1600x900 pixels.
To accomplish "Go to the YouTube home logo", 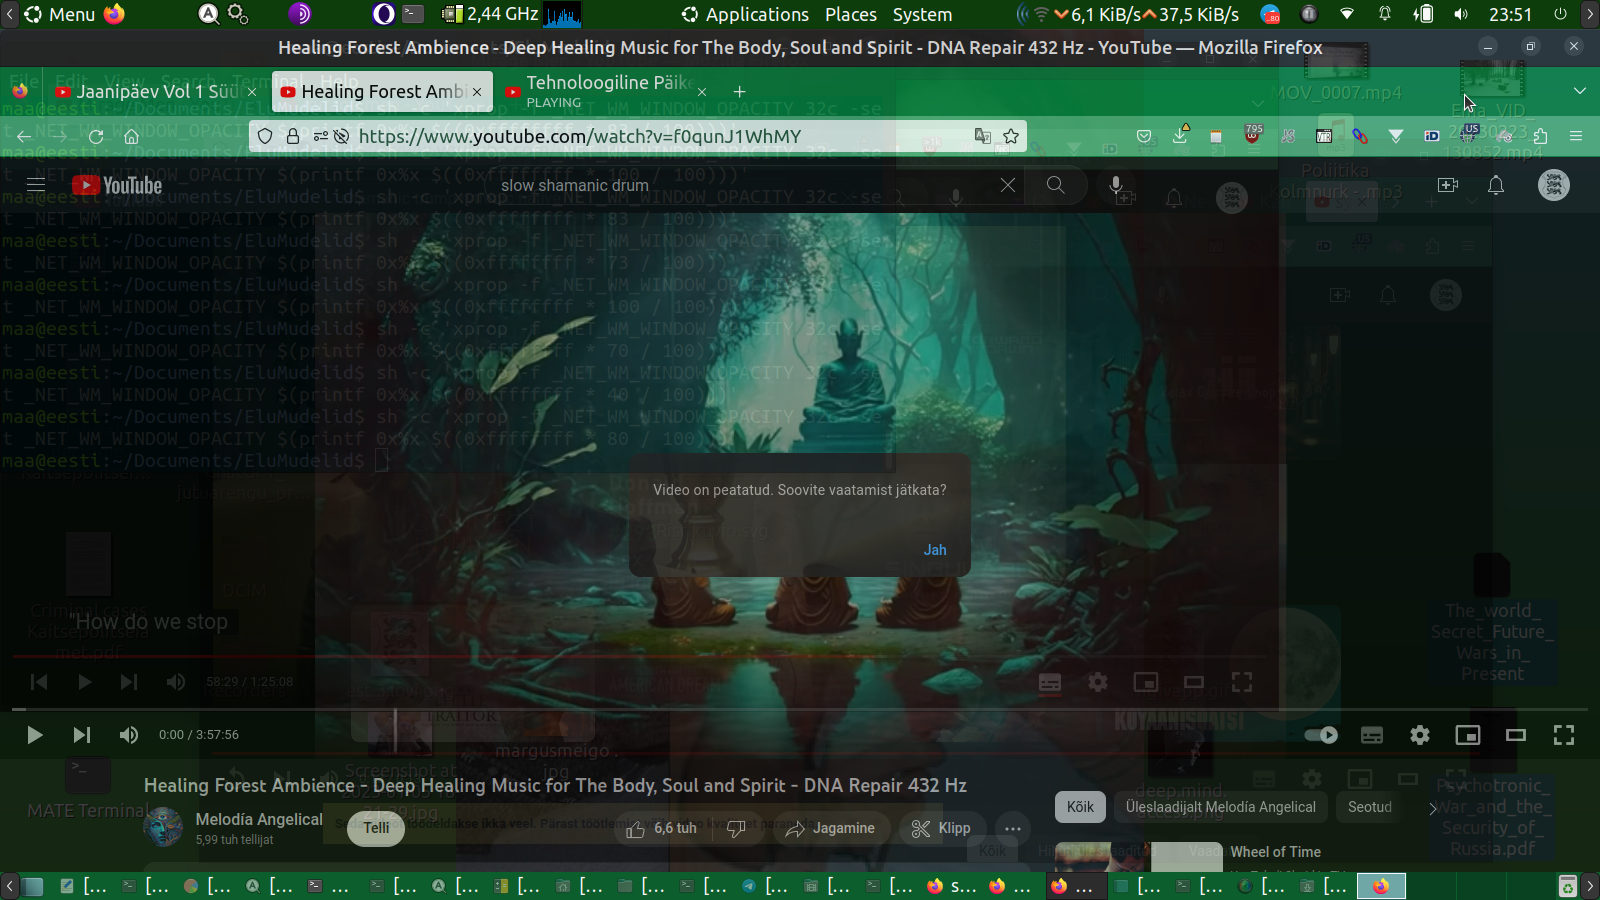I will click(x=117, y=185).
